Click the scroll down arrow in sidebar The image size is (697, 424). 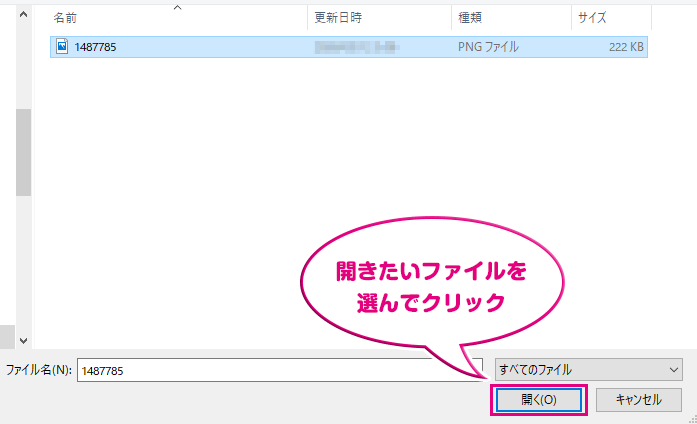pyautogui.click(x=24, y=341)
